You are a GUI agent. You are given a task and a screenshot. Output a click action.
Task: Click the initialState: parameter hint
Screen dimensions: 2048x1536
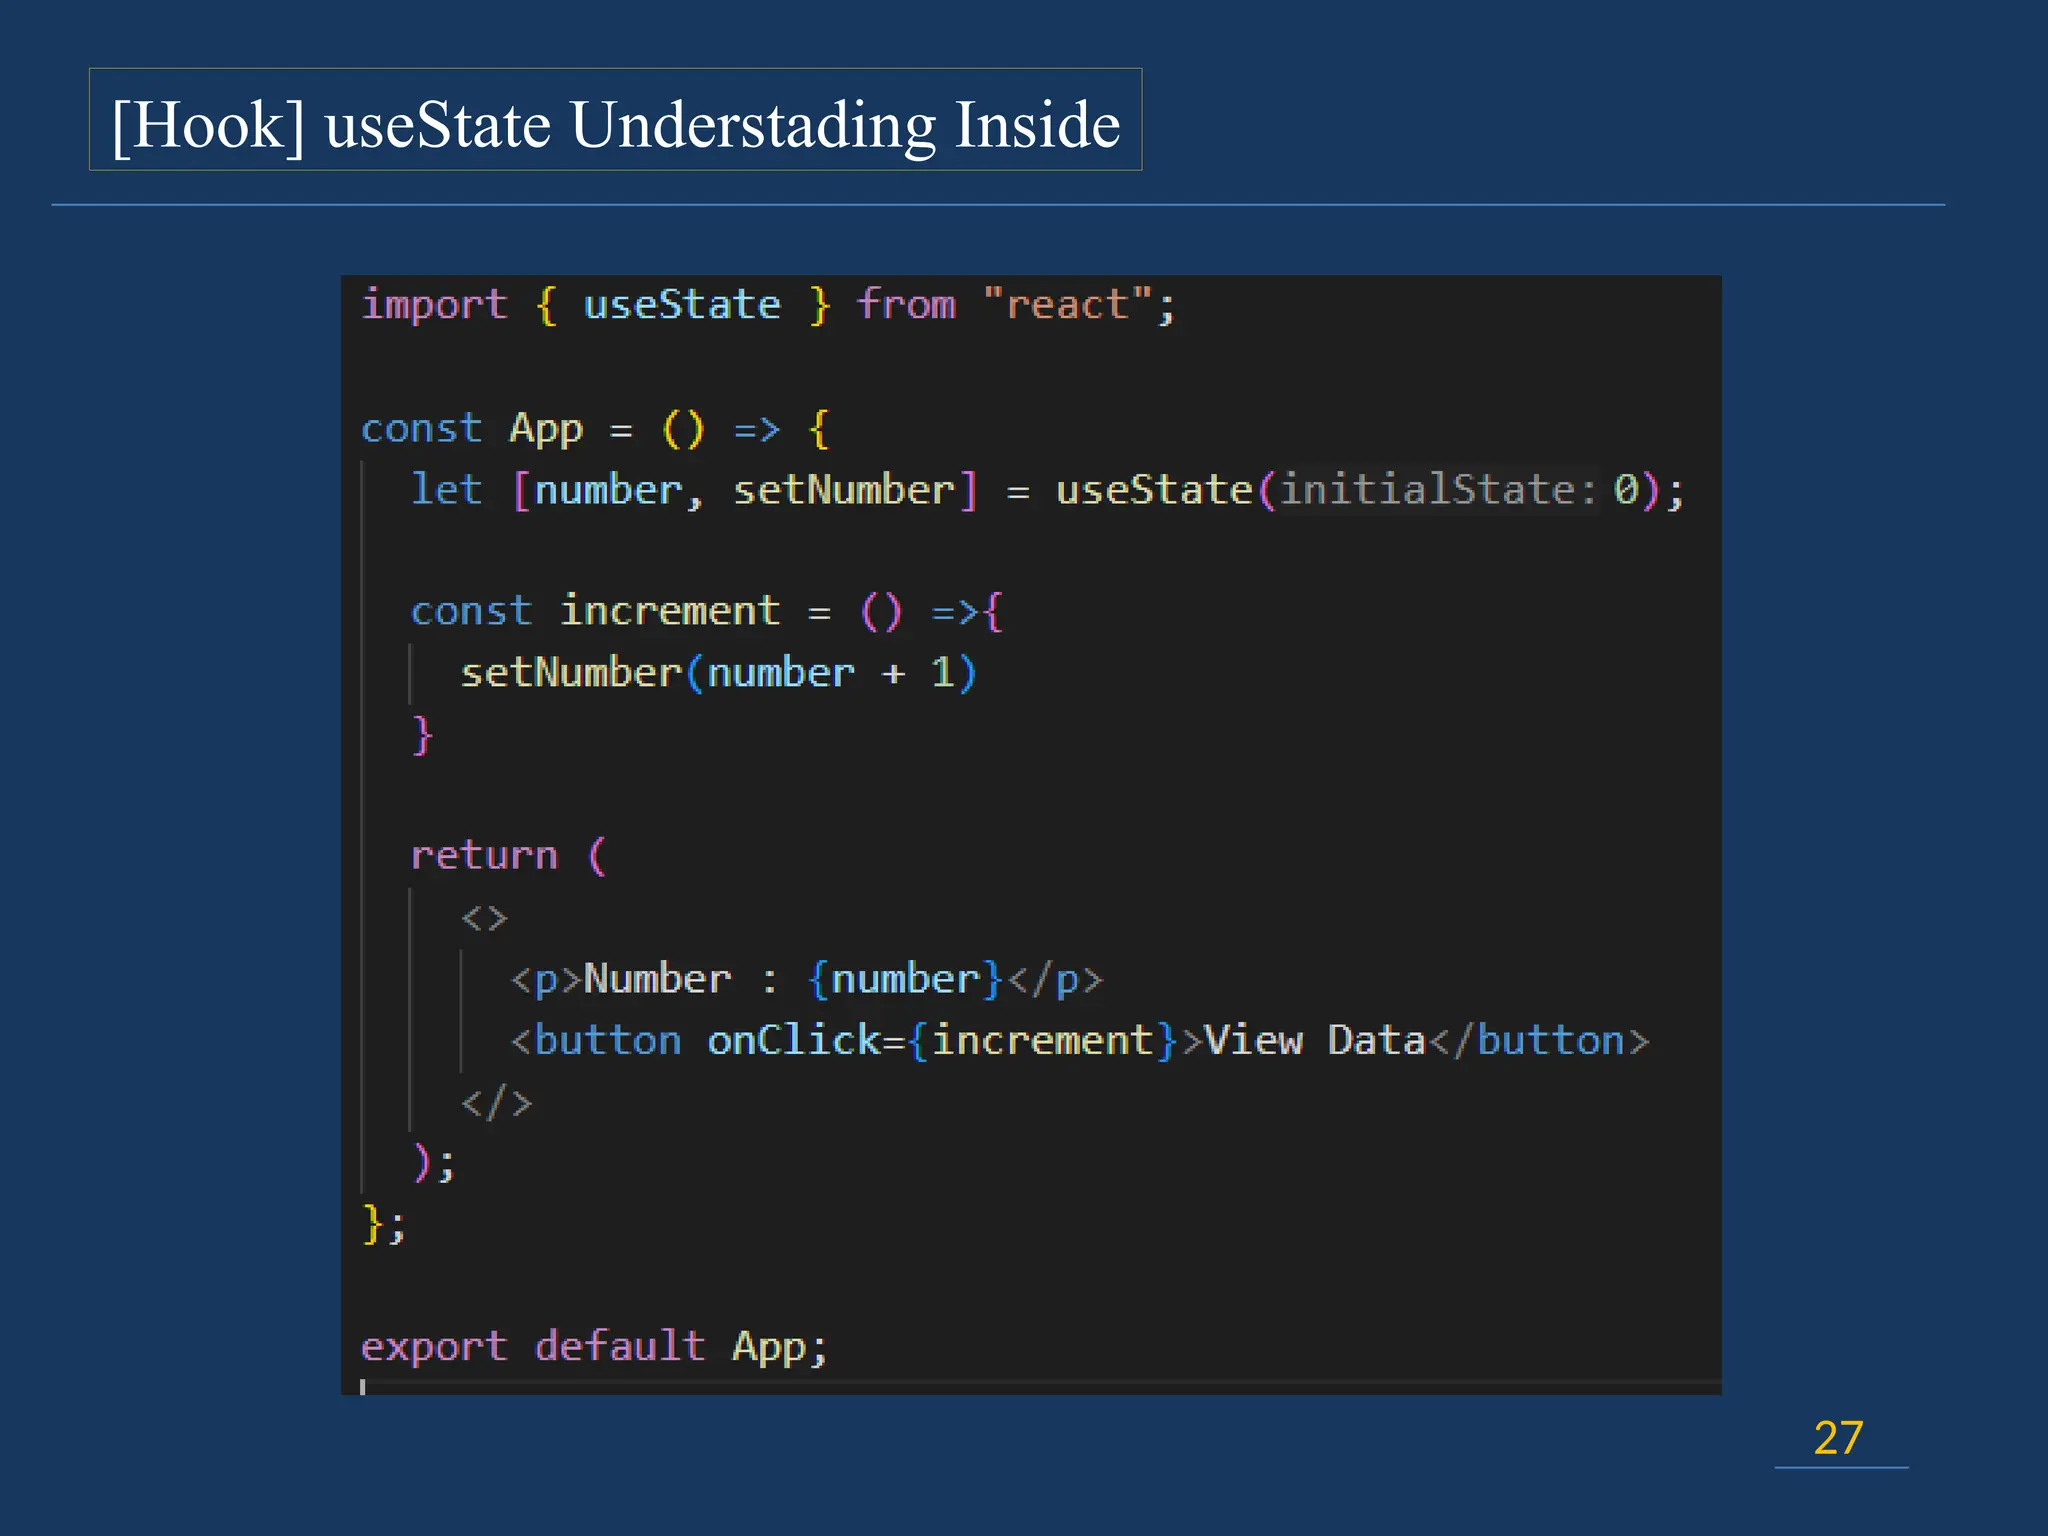pos(1437,490)
